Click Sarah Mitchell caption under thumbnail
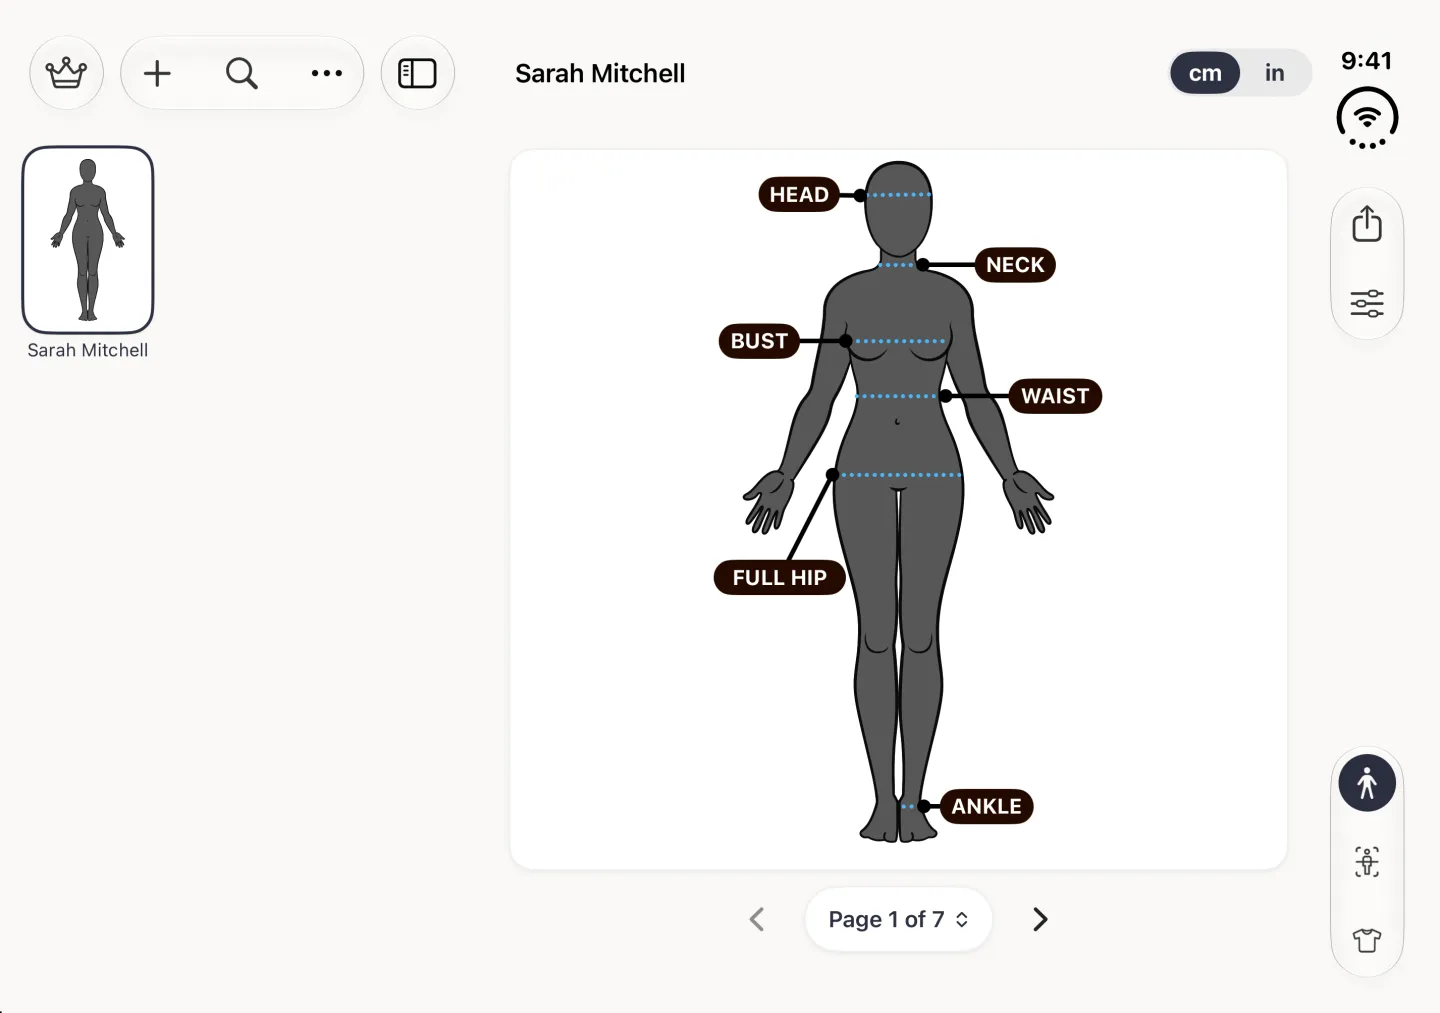This screenshot has width=1440, height=1013. click(88, 350)
